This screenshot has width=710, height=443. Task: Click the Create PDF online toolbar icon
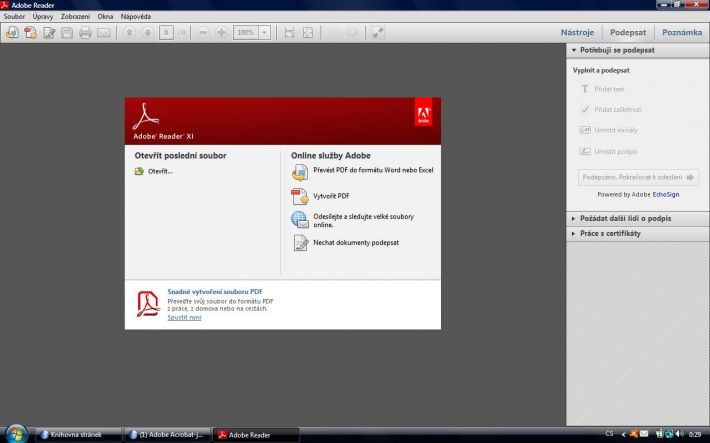coord(31,33)
